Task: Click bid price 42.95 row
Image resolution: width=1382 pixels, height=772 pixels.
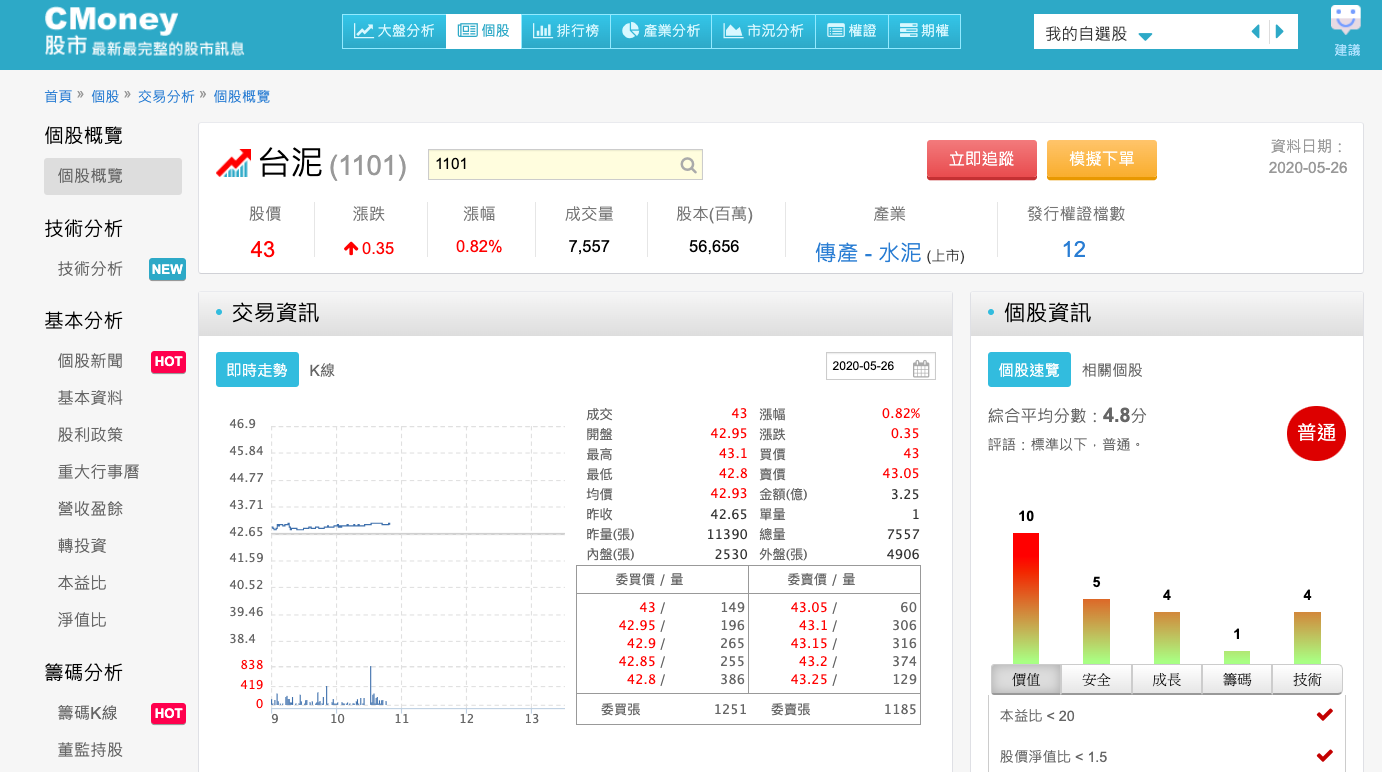Action: 662,626
